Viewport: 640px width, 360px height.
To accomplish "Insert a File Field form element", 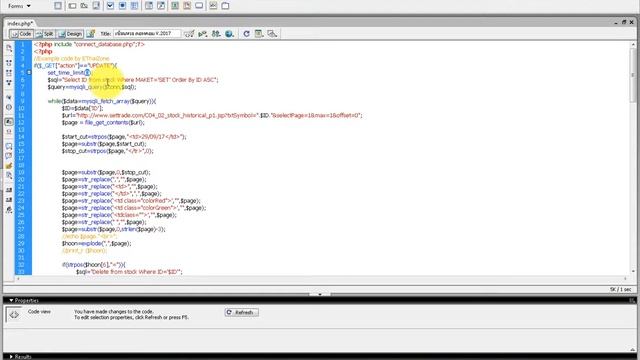I will 187,6.
